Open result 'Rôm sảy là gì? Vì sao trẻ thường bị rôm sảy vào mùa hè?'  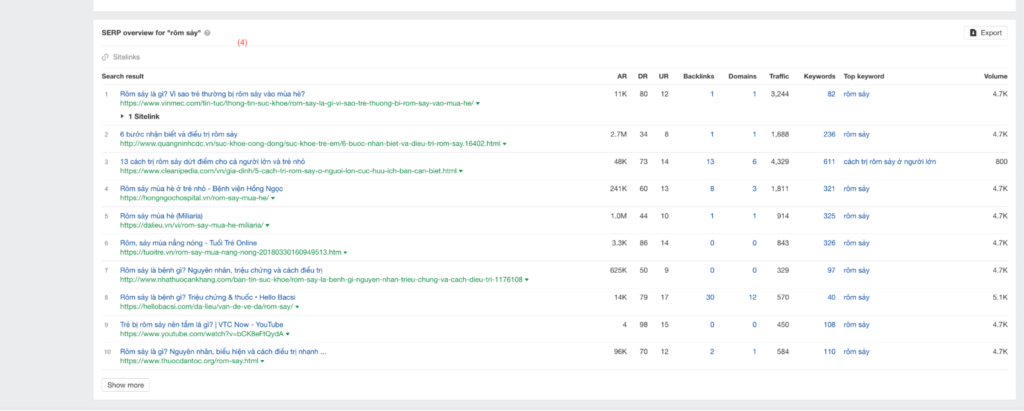click(212, 93)
